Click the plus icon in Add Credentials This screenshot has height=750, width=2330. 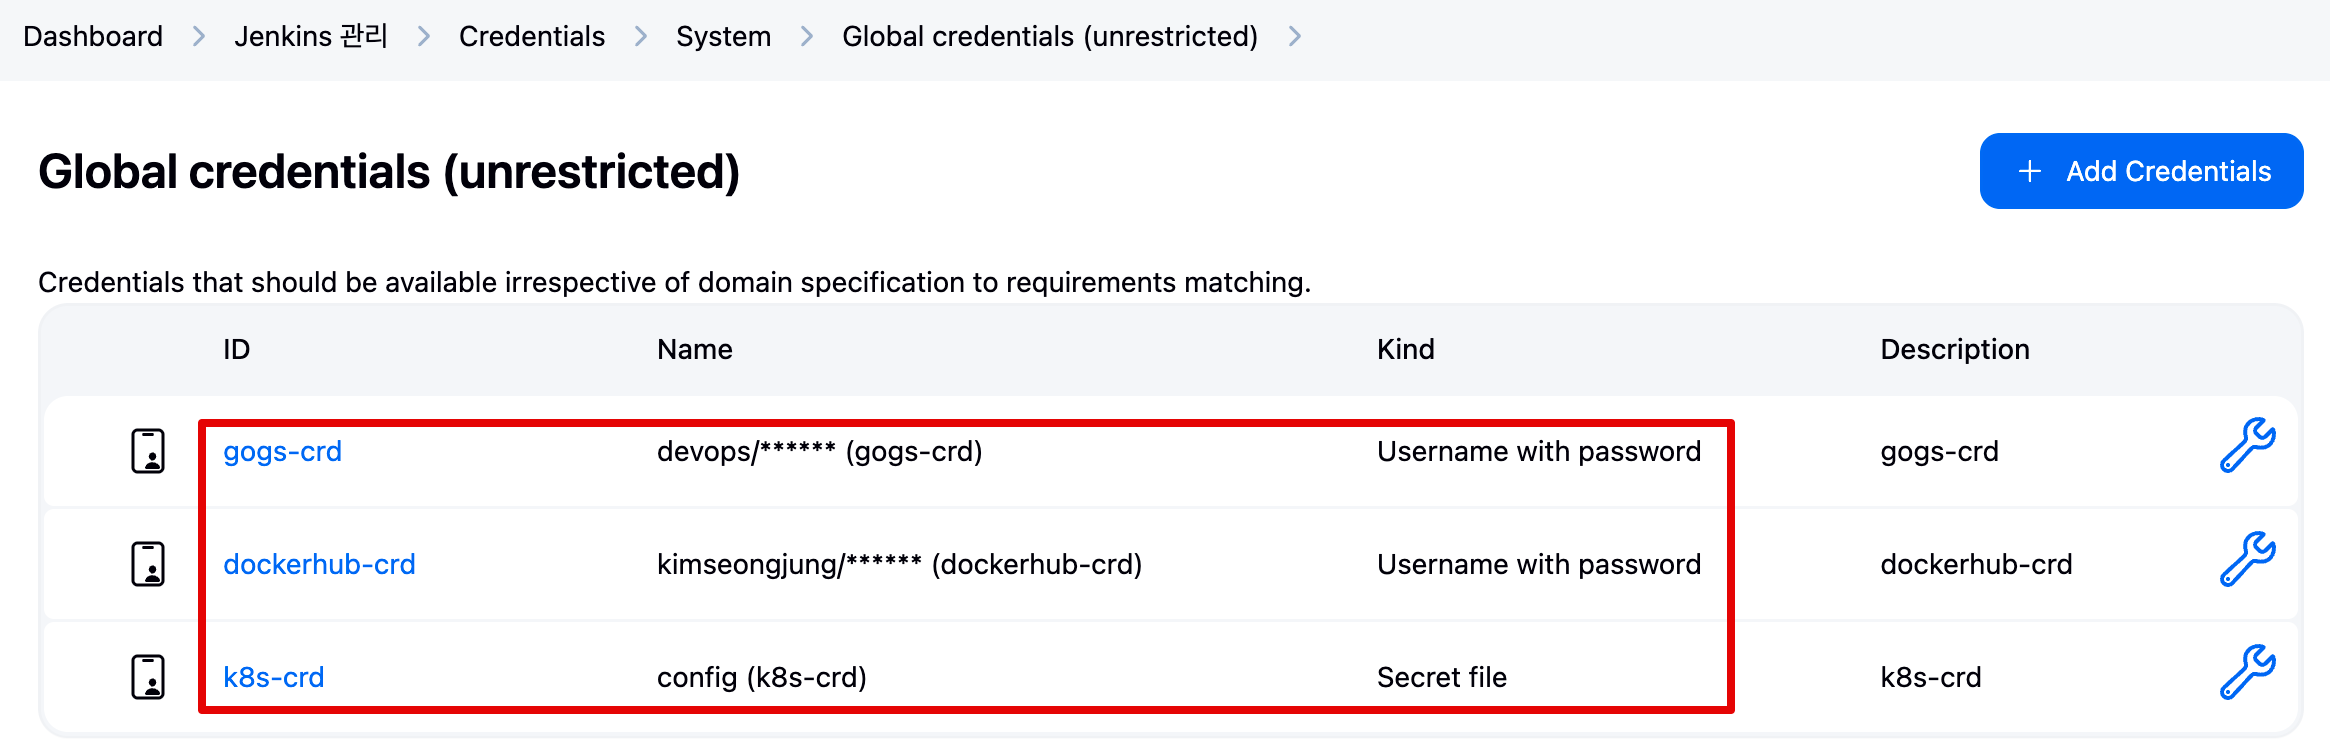2029,171
